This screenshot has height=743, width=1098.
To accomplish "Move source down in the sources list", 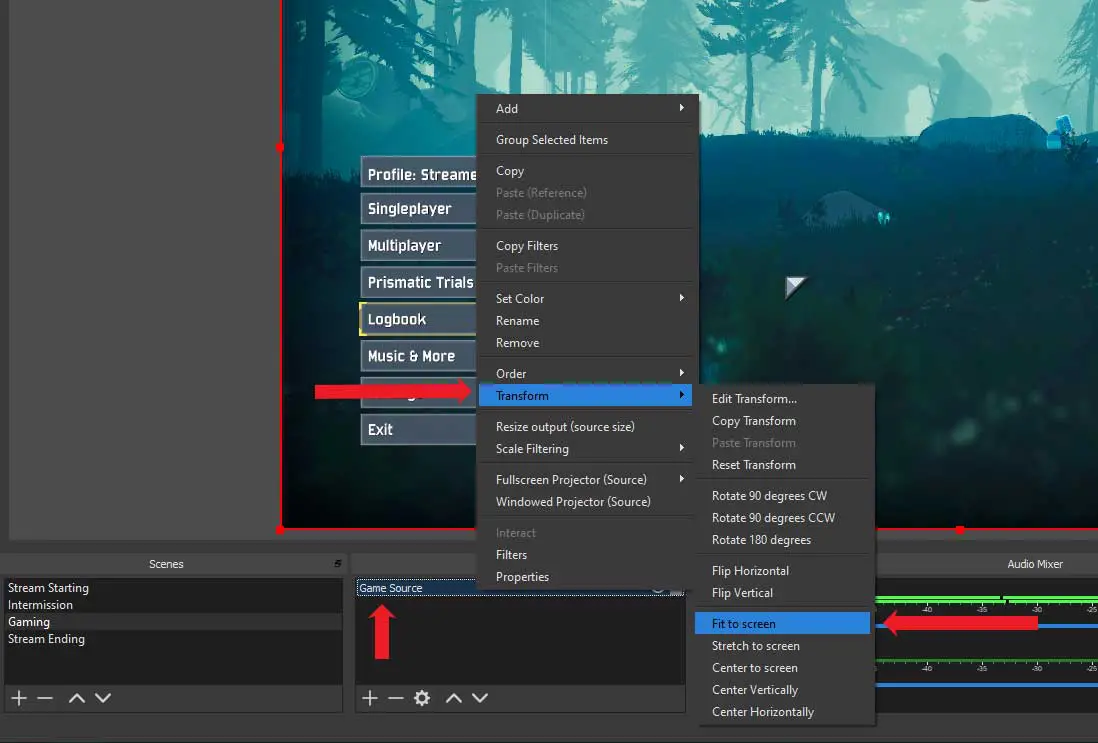I will click(x=480, y=698).
